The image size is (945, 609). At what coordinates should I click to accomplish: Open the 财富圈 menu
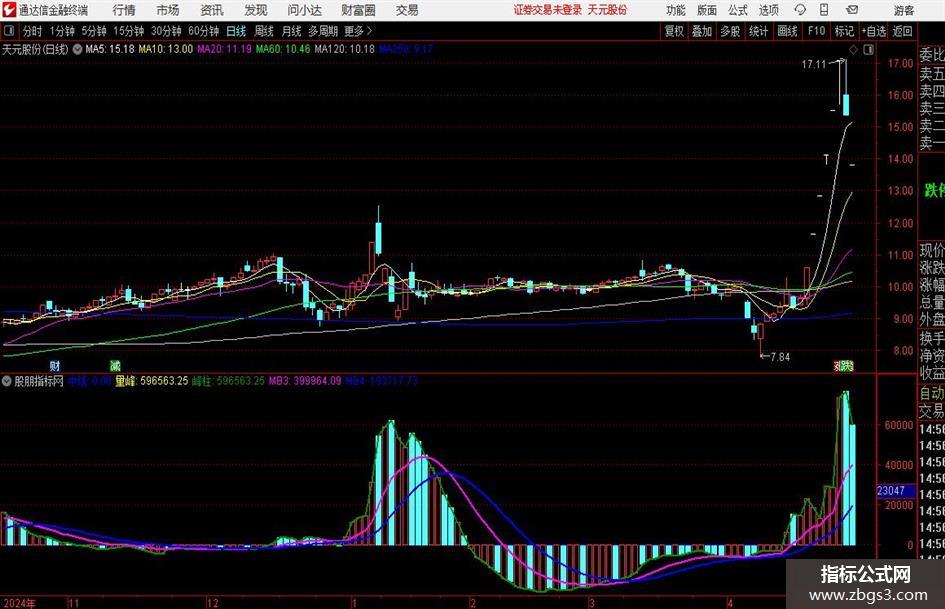coord(358,10)
